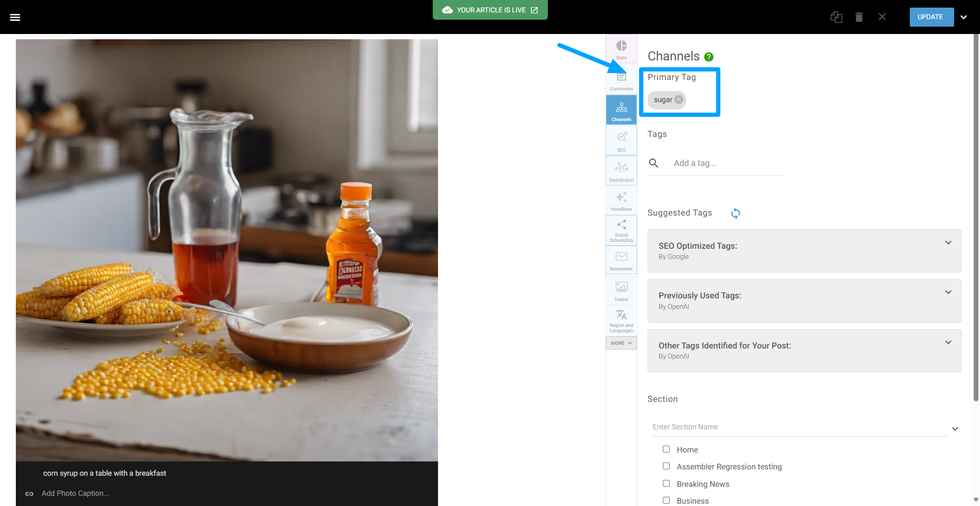980x506 pixels.
Task: Switch to the Newsletter tab
Action: pyautogui.click(x=621, y=261)
